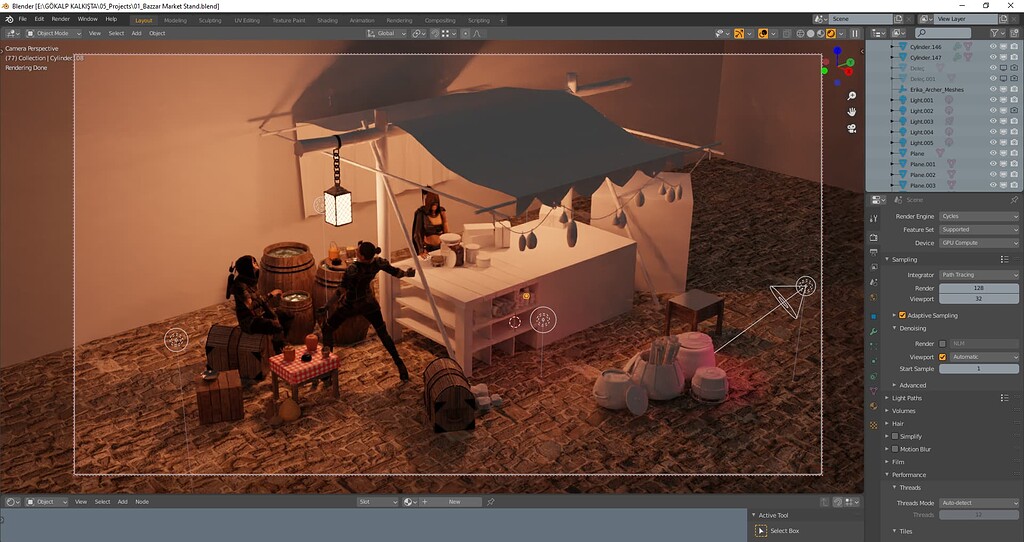Enable Render denoising checkbox
Screen dimensions: 1024x542
click(x=942, y=343)
